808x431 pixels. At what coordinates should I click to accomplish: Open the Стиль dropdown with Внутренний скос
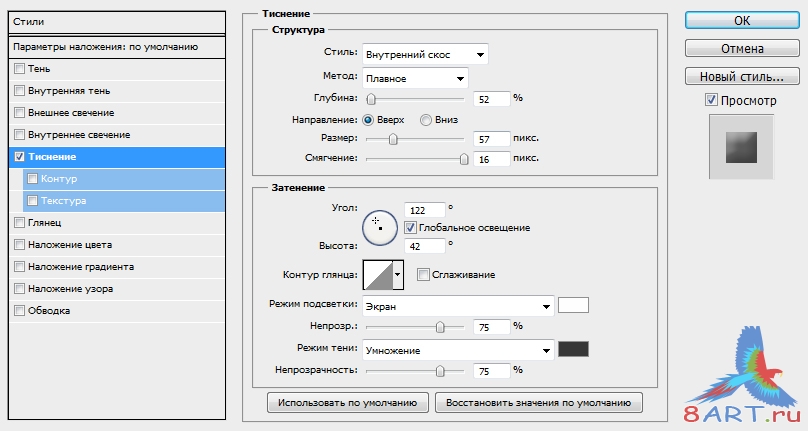[x=425, y=55]
